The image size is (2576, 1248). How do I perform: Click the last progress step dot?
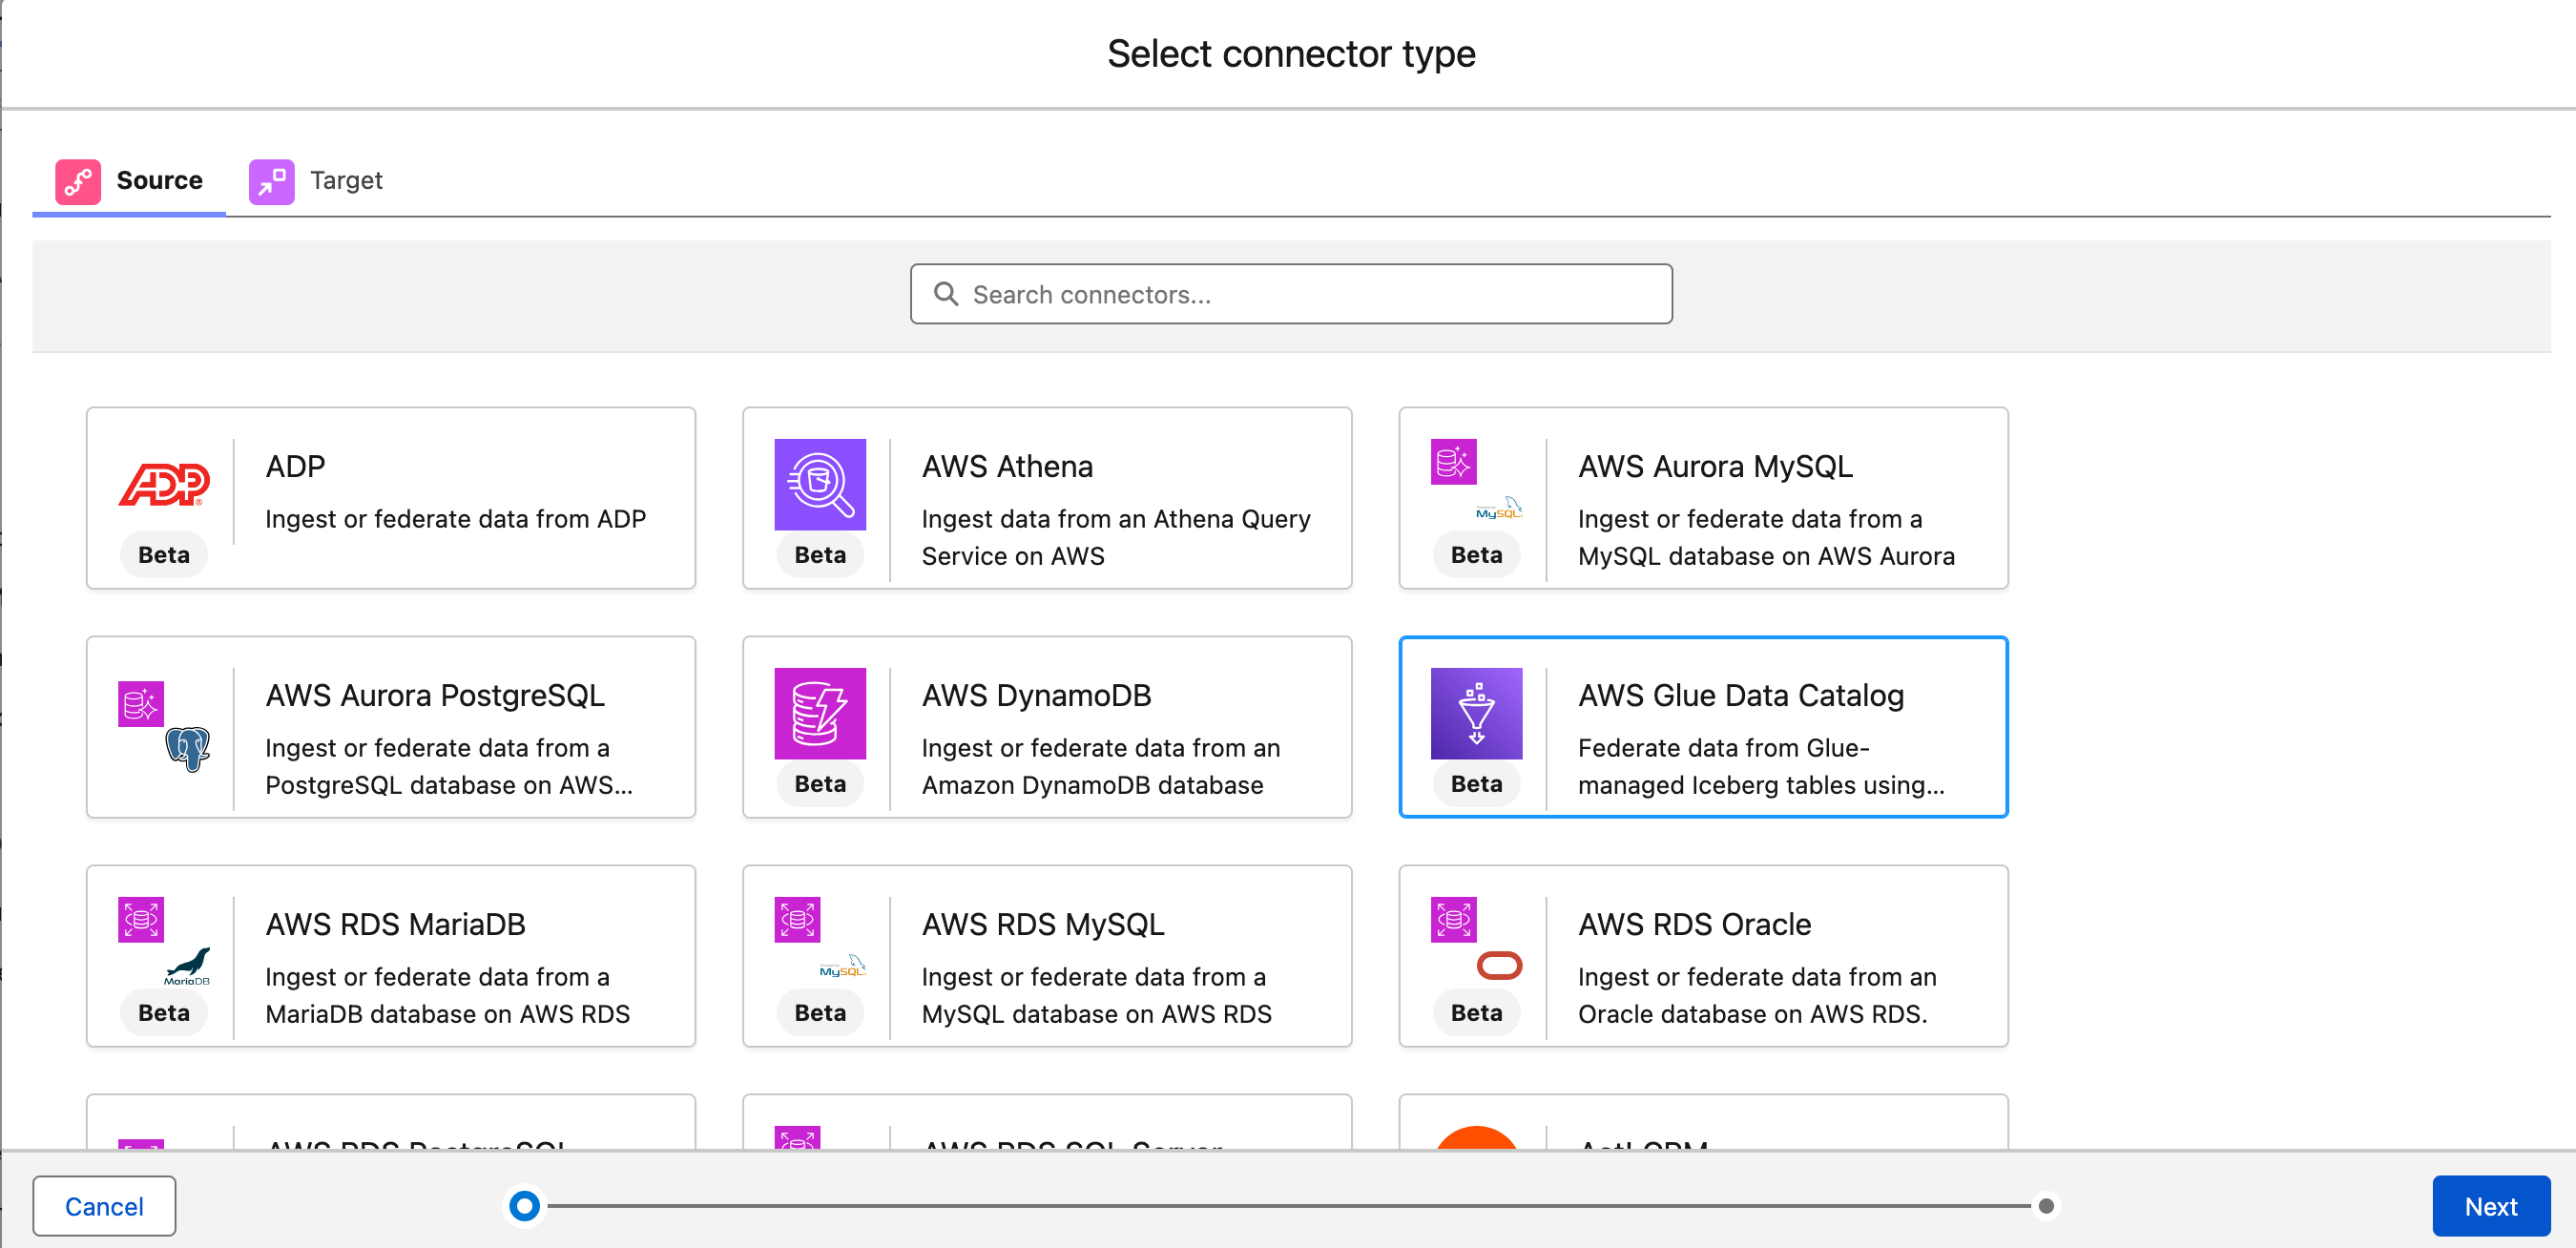[x=2046, y=1206]
